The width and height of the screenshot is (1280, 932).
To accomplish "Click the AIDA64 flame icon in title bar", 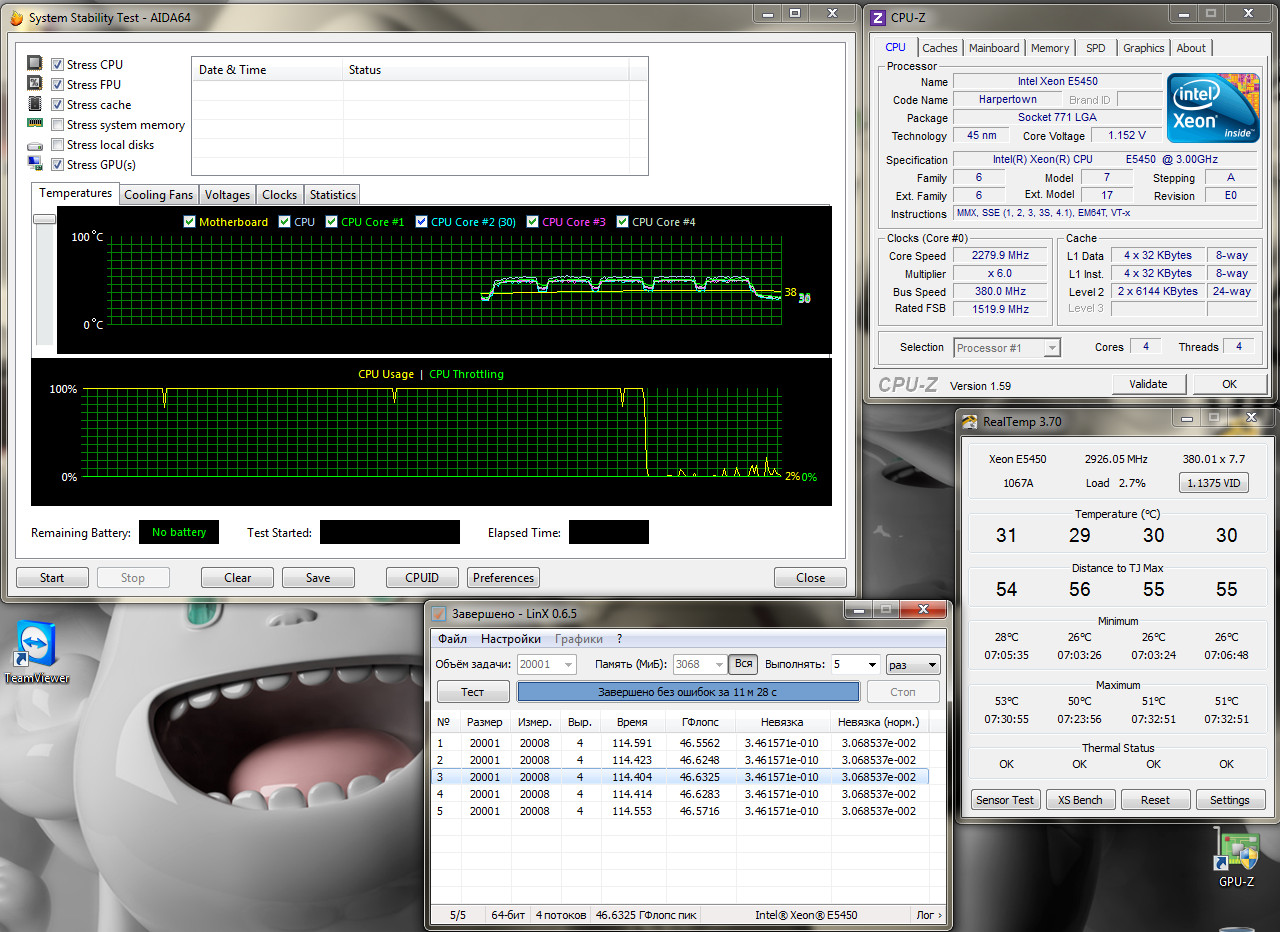I will point(16,18).
